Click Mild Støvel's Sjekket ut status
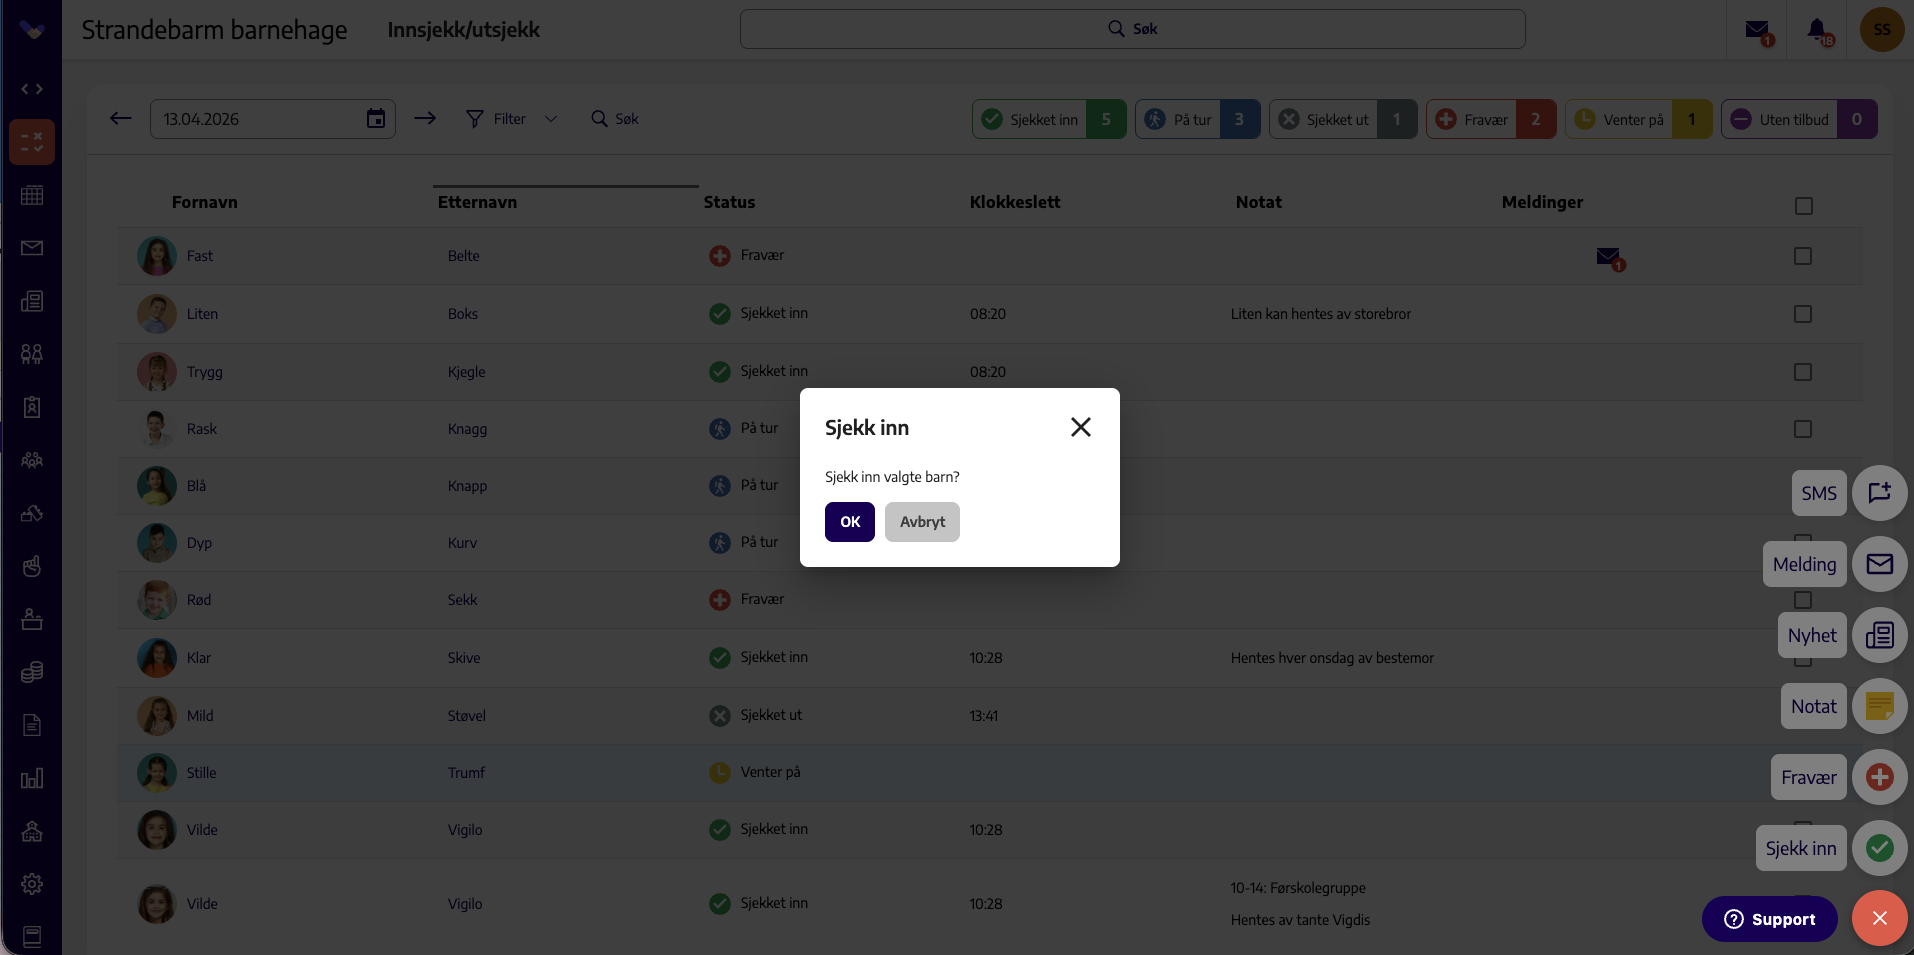This screenshot has height=955, width=1914. tap(756, 715)
